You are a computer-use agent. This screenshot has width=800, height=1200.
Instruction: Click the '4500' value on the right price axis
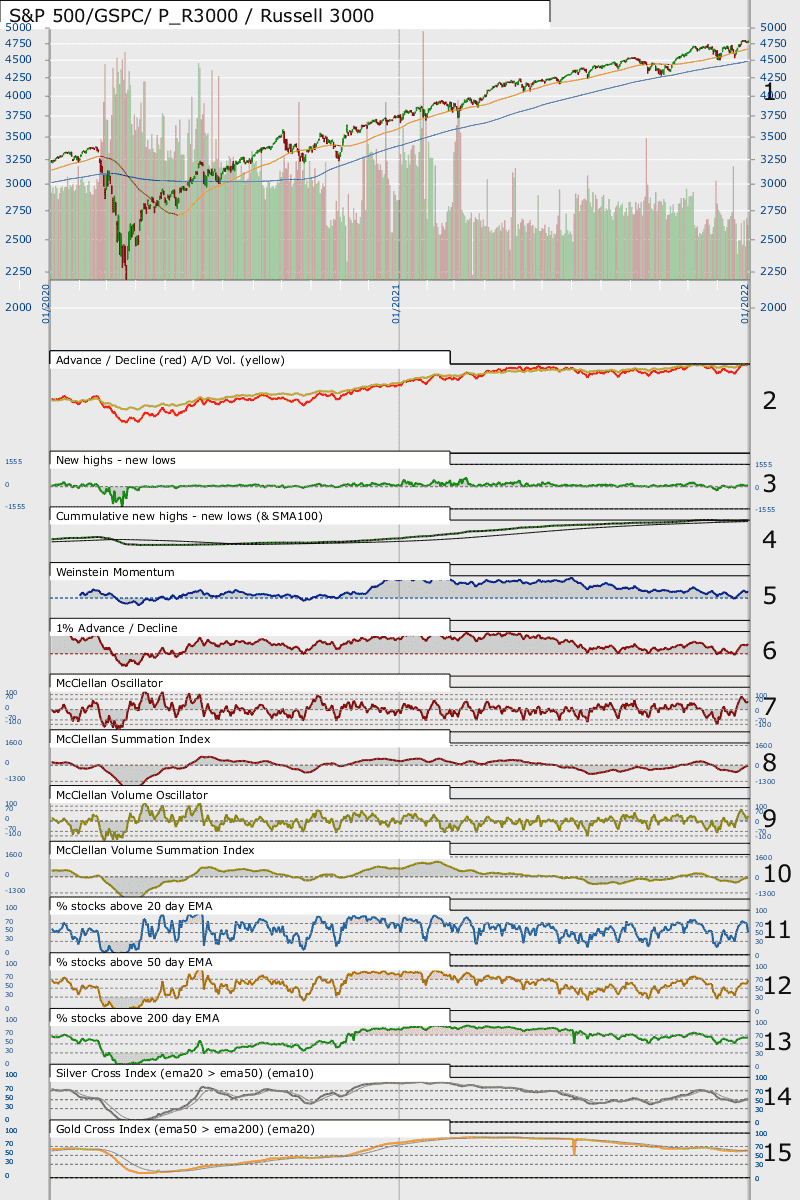pos(773,59)
